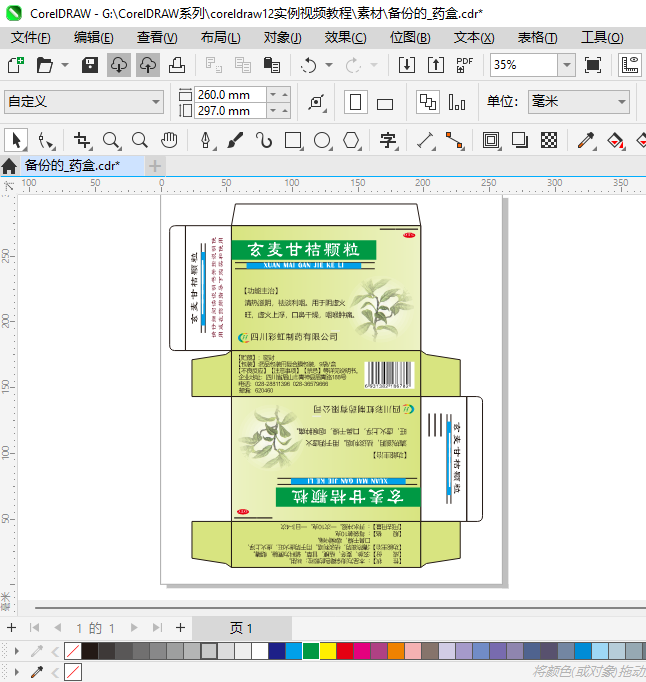Expand the undo history dropdown

coord(329,65)
